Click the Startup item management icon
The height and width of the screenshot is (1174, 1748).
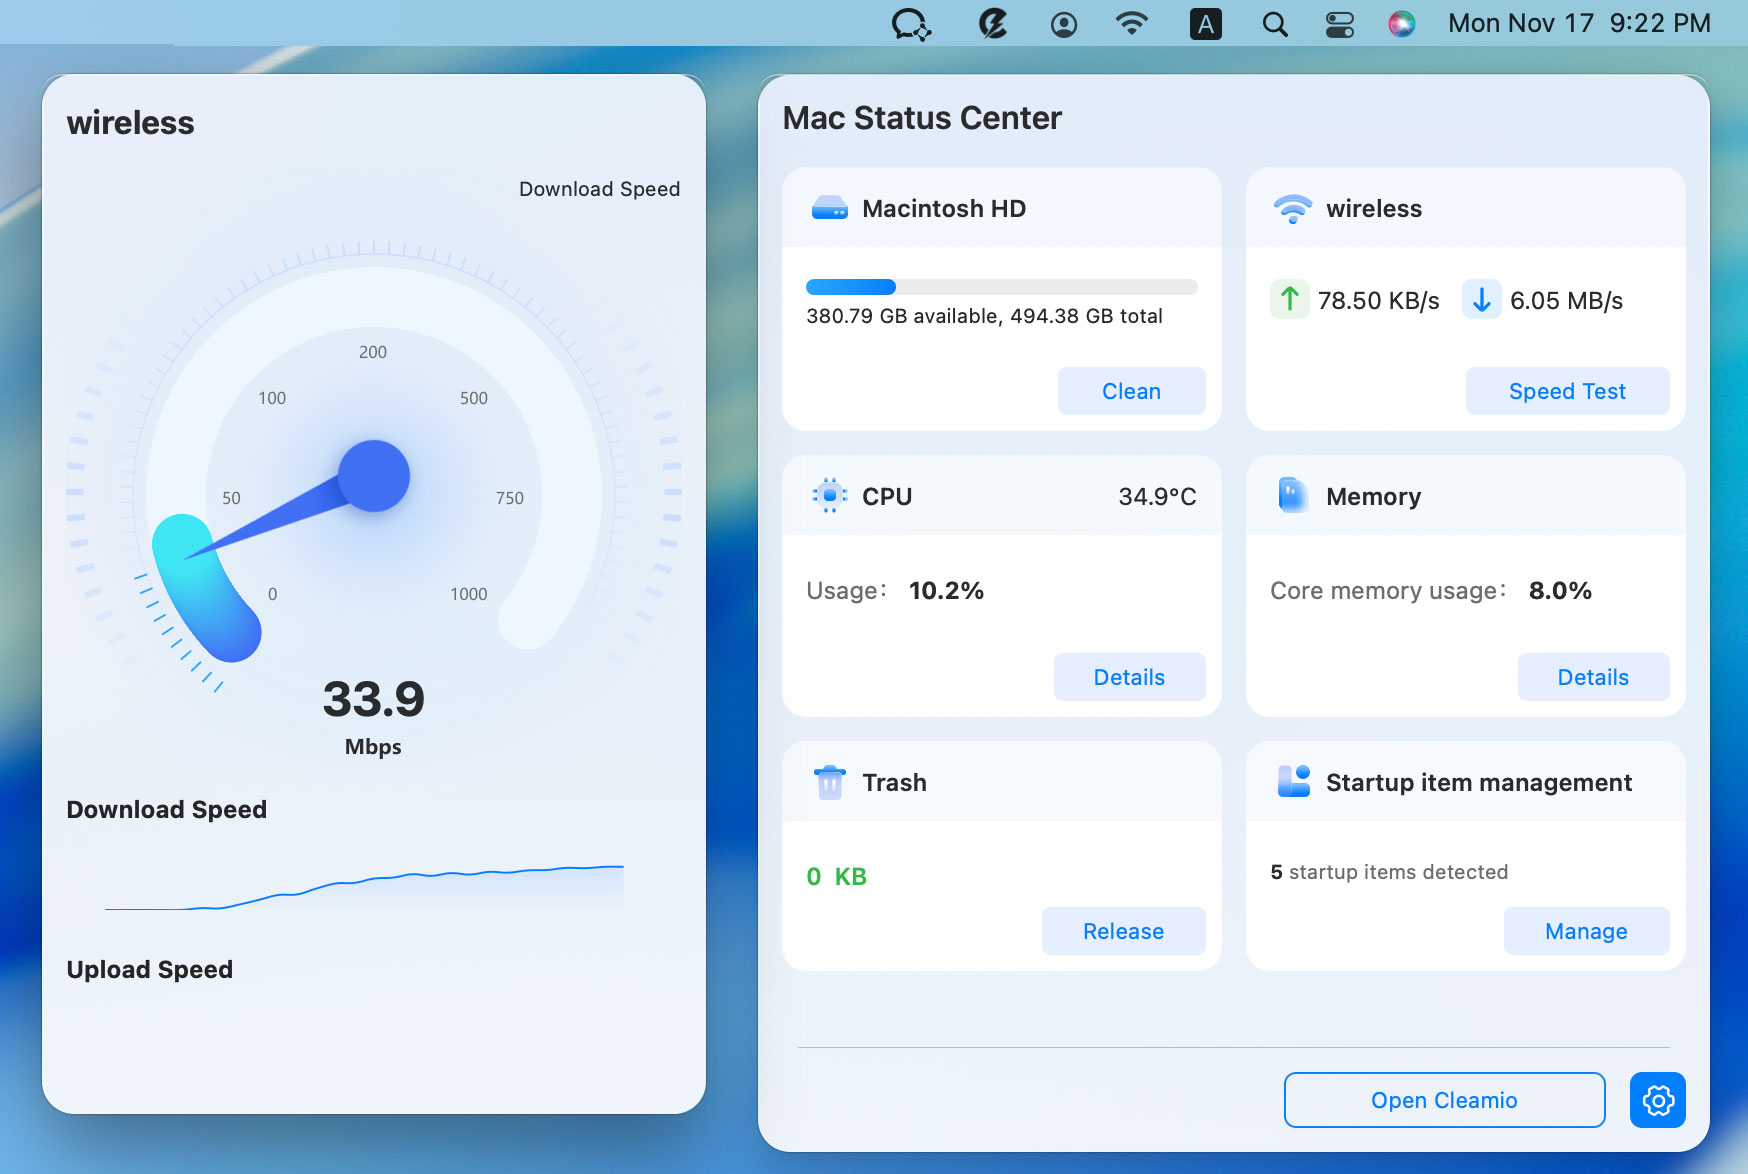click(x=1292, y=782)
